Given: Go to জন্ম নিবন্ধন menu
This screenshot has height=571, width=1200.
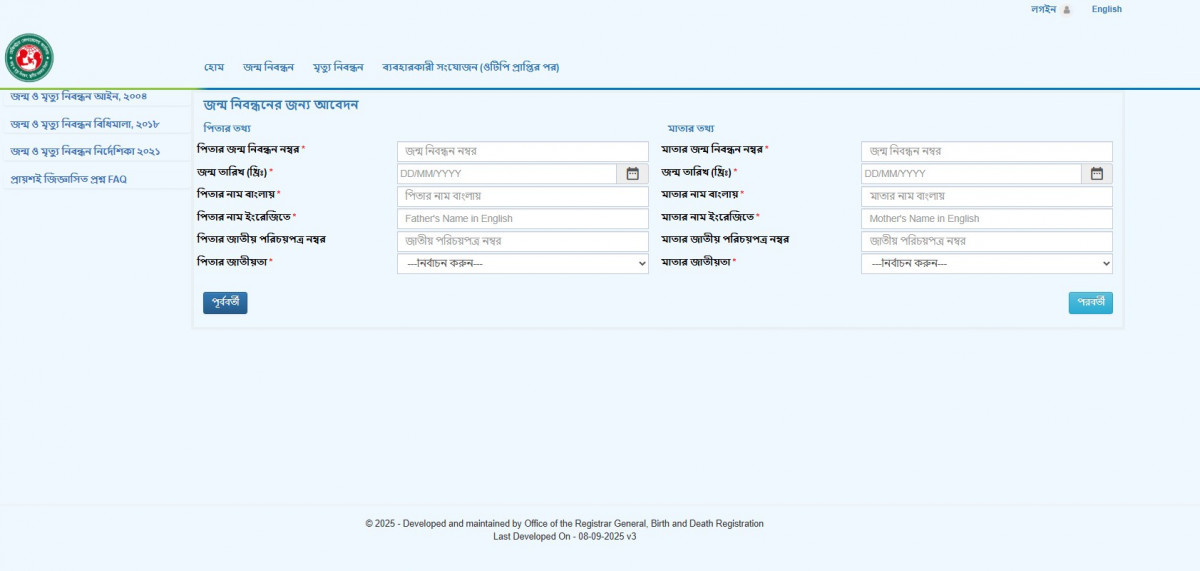Looking at the screenshot, I should coord(268,67).
